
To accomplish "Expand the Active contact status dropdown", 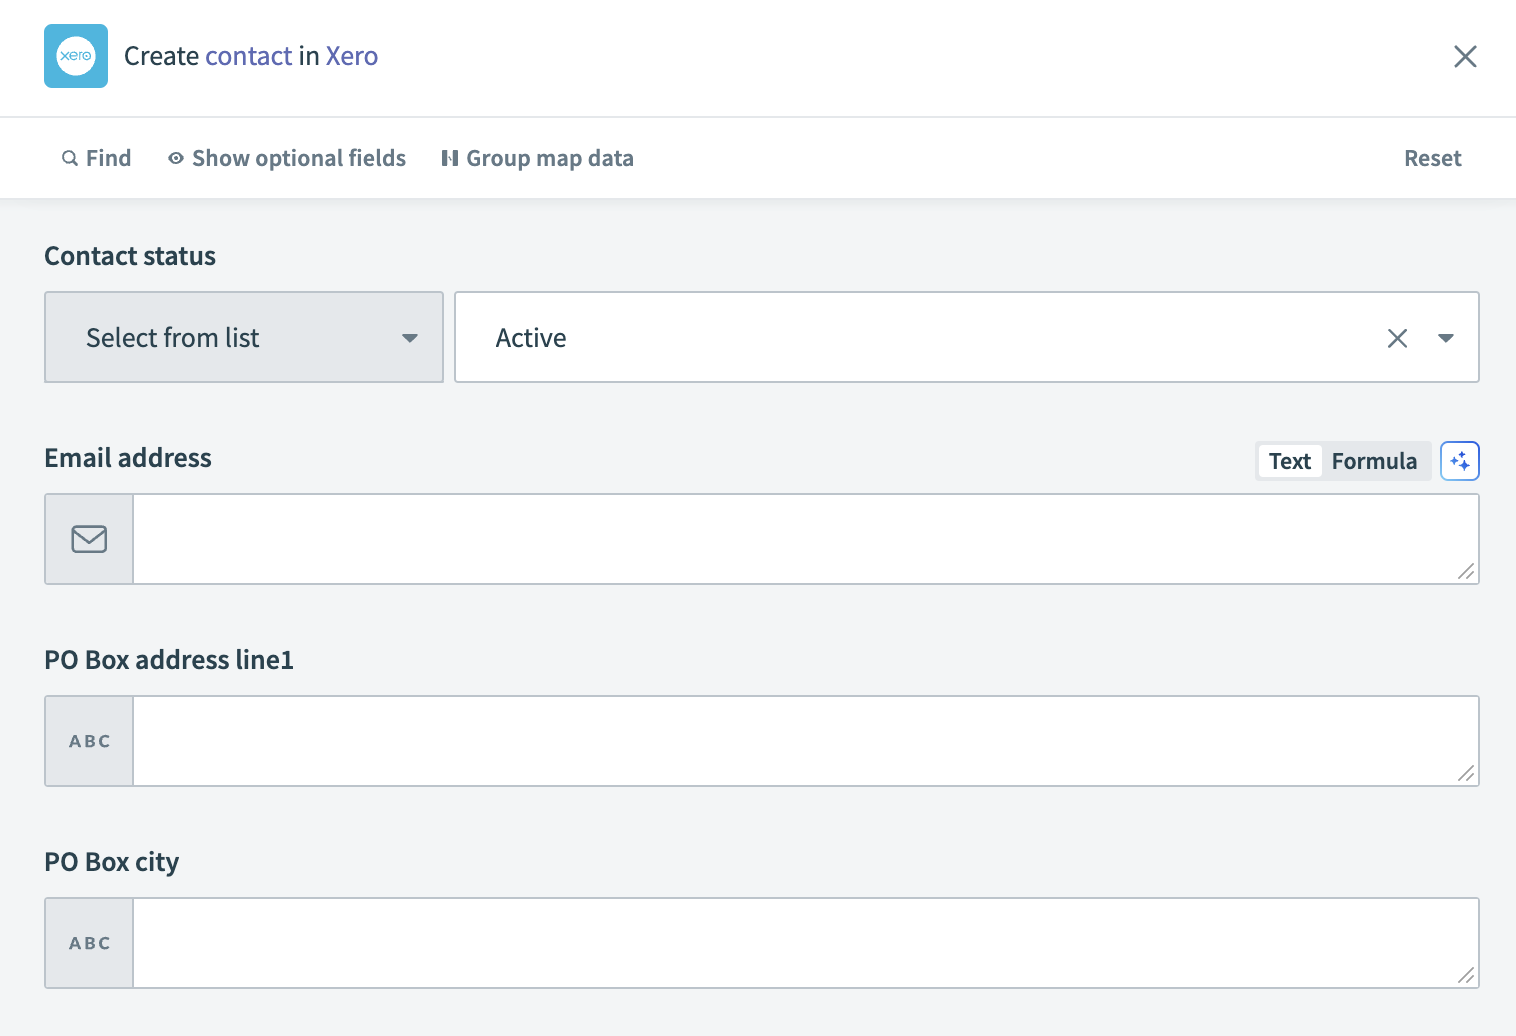I will pos(1446,338).
